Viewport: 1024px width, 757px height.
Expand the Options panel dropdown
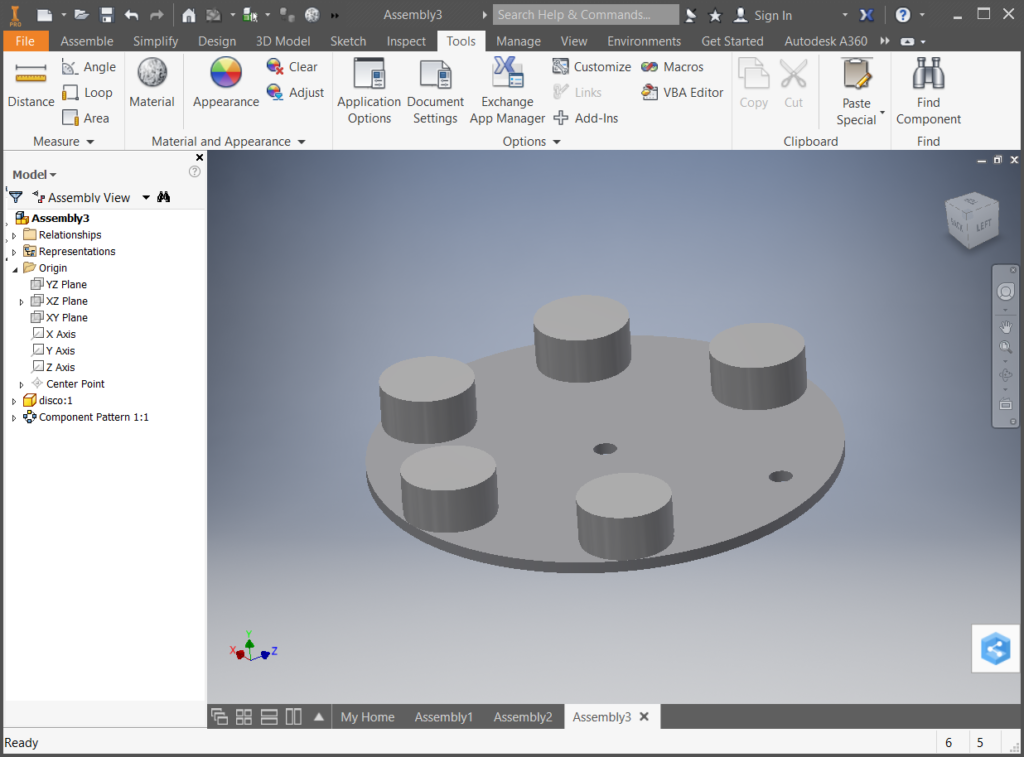(x=556, y=142)
